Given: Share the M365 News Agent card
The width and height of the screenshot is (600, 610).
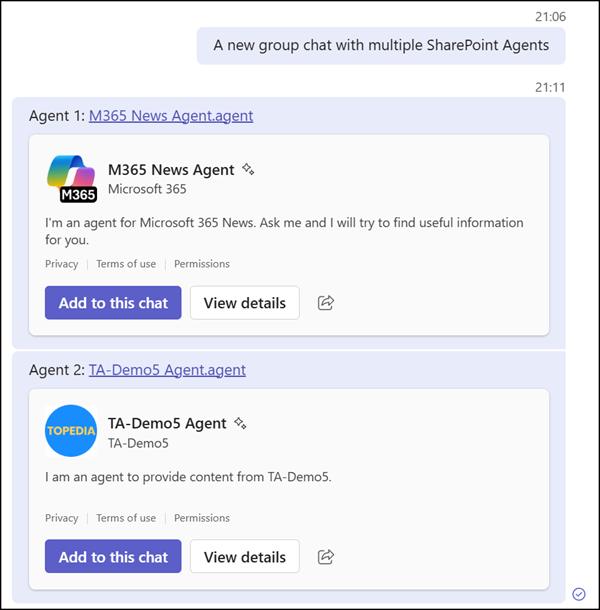Looking at the screenshot, I should (326, 303).
